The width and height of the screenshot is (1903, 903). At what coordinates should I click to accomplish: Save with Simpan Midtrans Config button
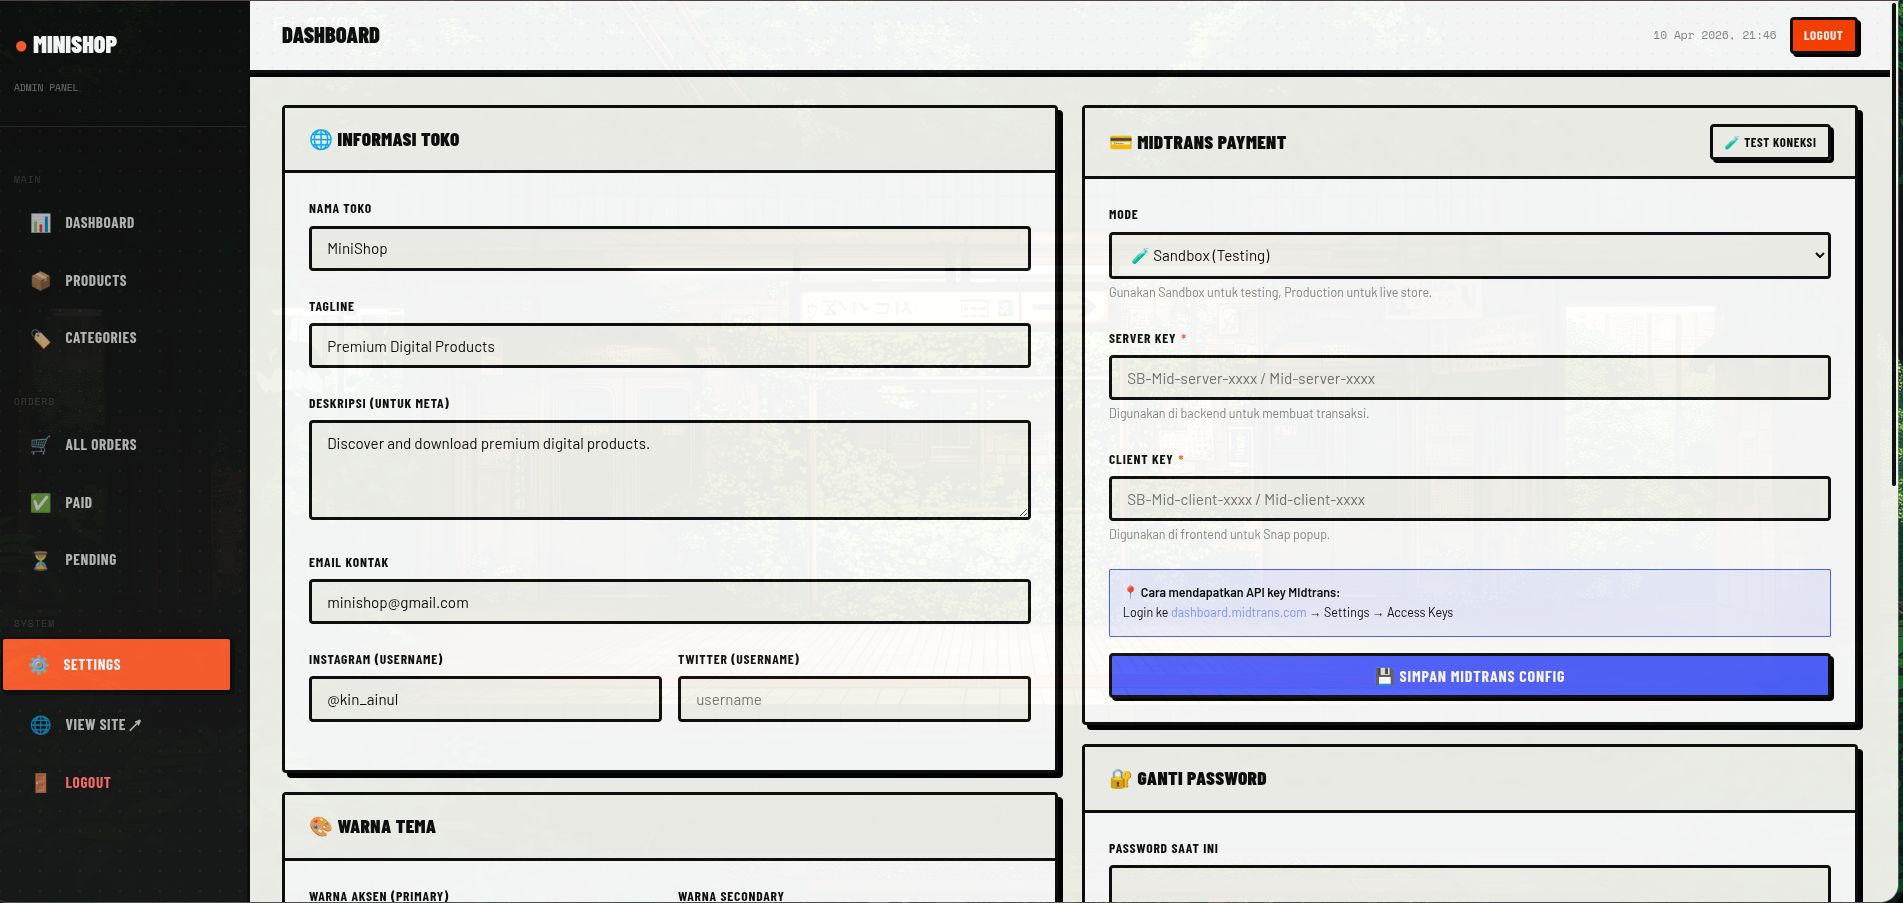[1468, 677]
